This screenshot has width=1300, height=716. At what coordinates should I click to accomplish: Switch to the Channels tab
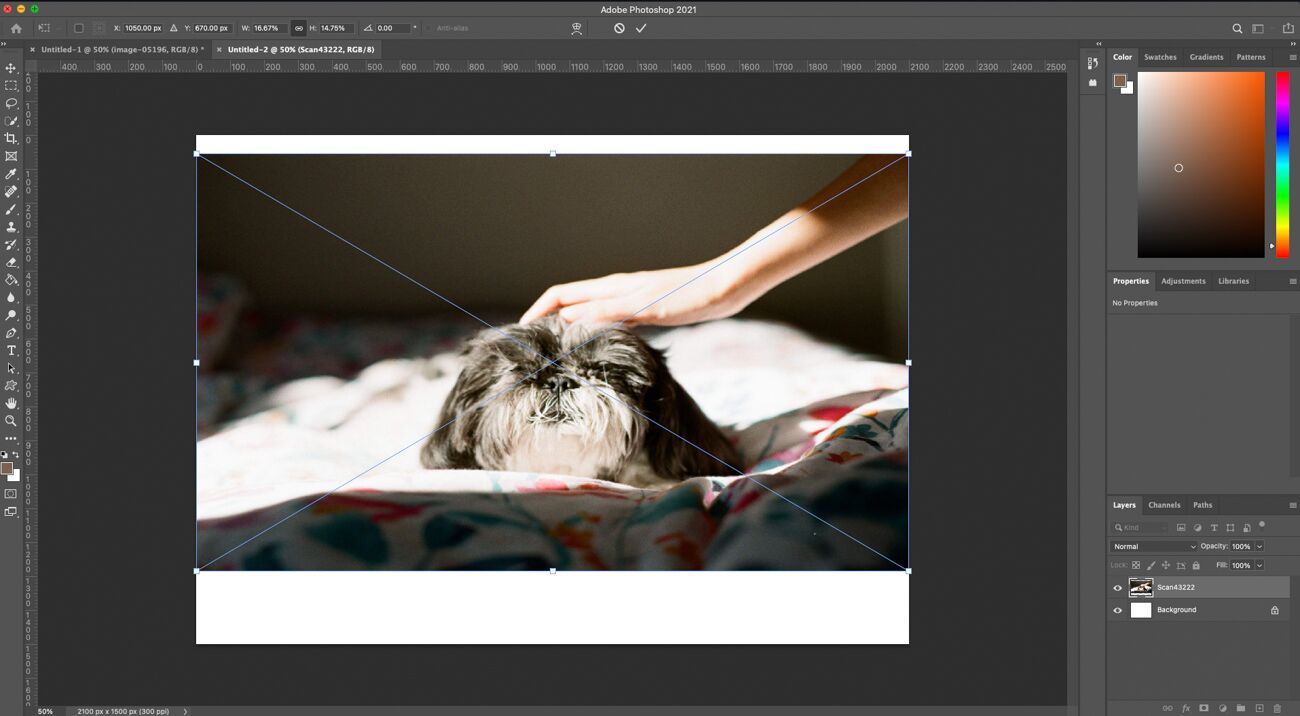(1163, 505)
